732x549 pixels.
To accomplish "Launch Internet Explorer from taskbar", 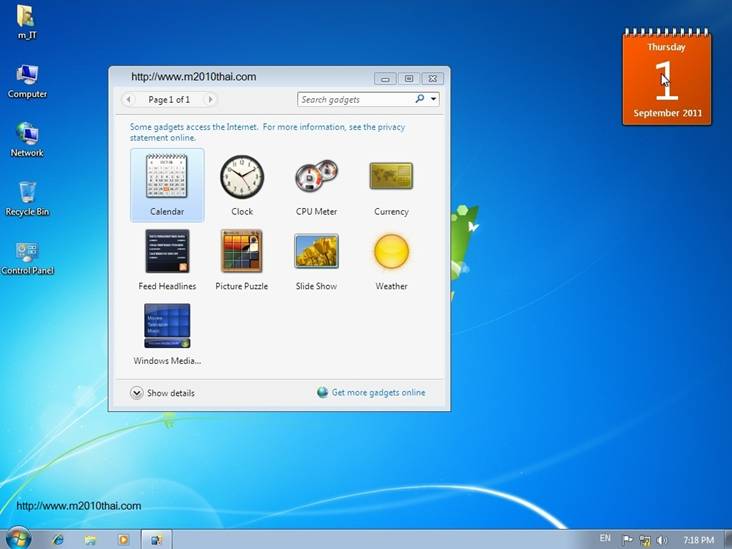I will (x=58, y=540).
